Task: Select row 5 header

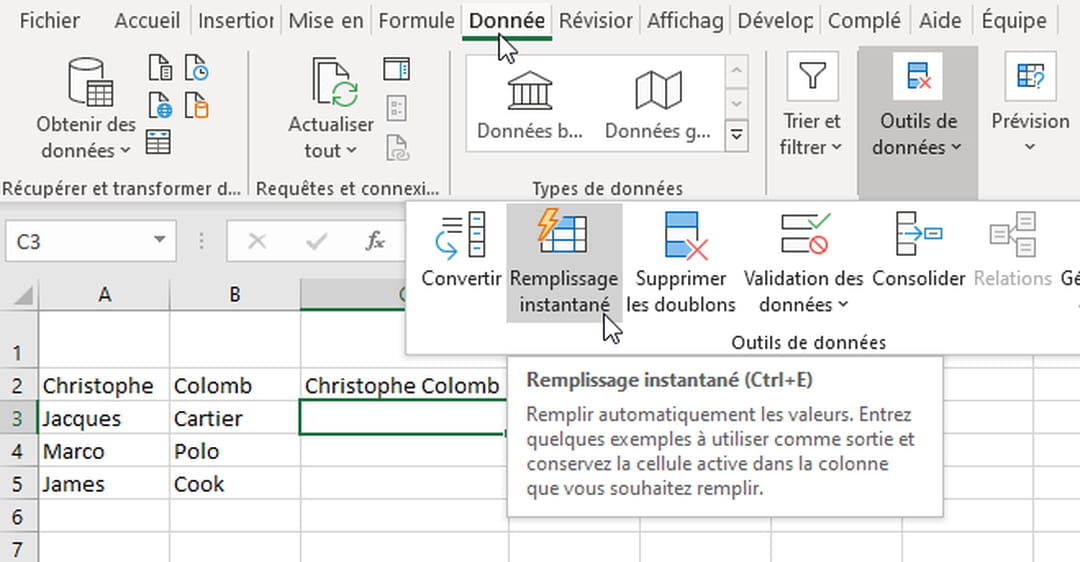Action: coord(18,484)
